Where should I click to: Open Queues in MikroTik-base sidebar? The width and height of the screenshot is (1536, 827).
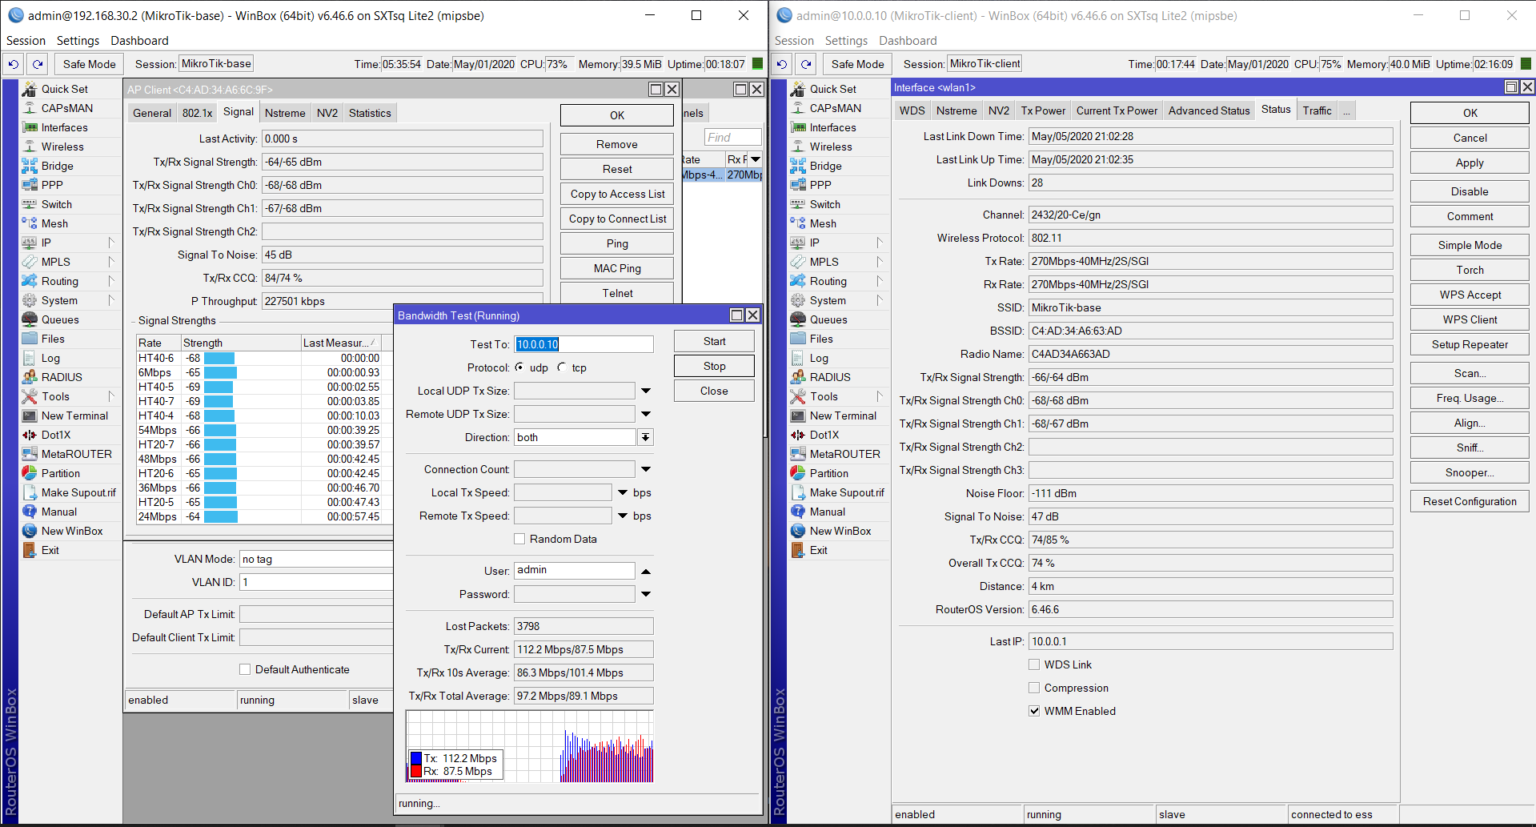click(60, 320)
